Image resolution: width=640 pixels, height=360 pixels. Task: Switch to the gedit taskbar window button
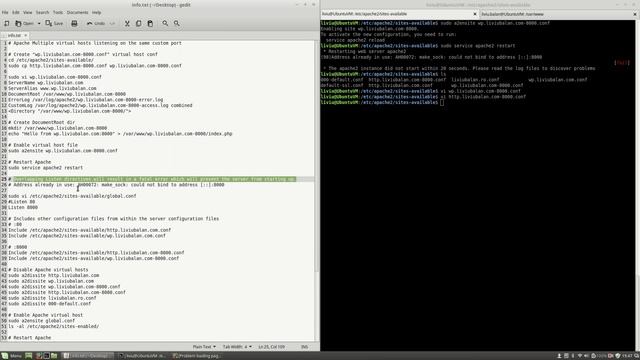pos(88,356)
